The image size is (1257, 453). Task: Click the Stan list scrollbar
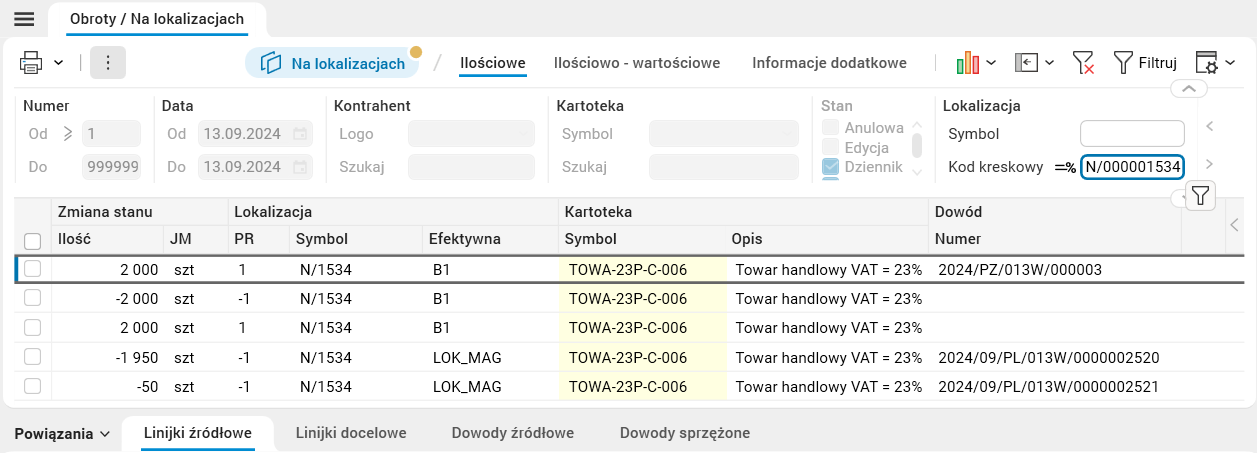pyautogui.click(x=916, y=148)
